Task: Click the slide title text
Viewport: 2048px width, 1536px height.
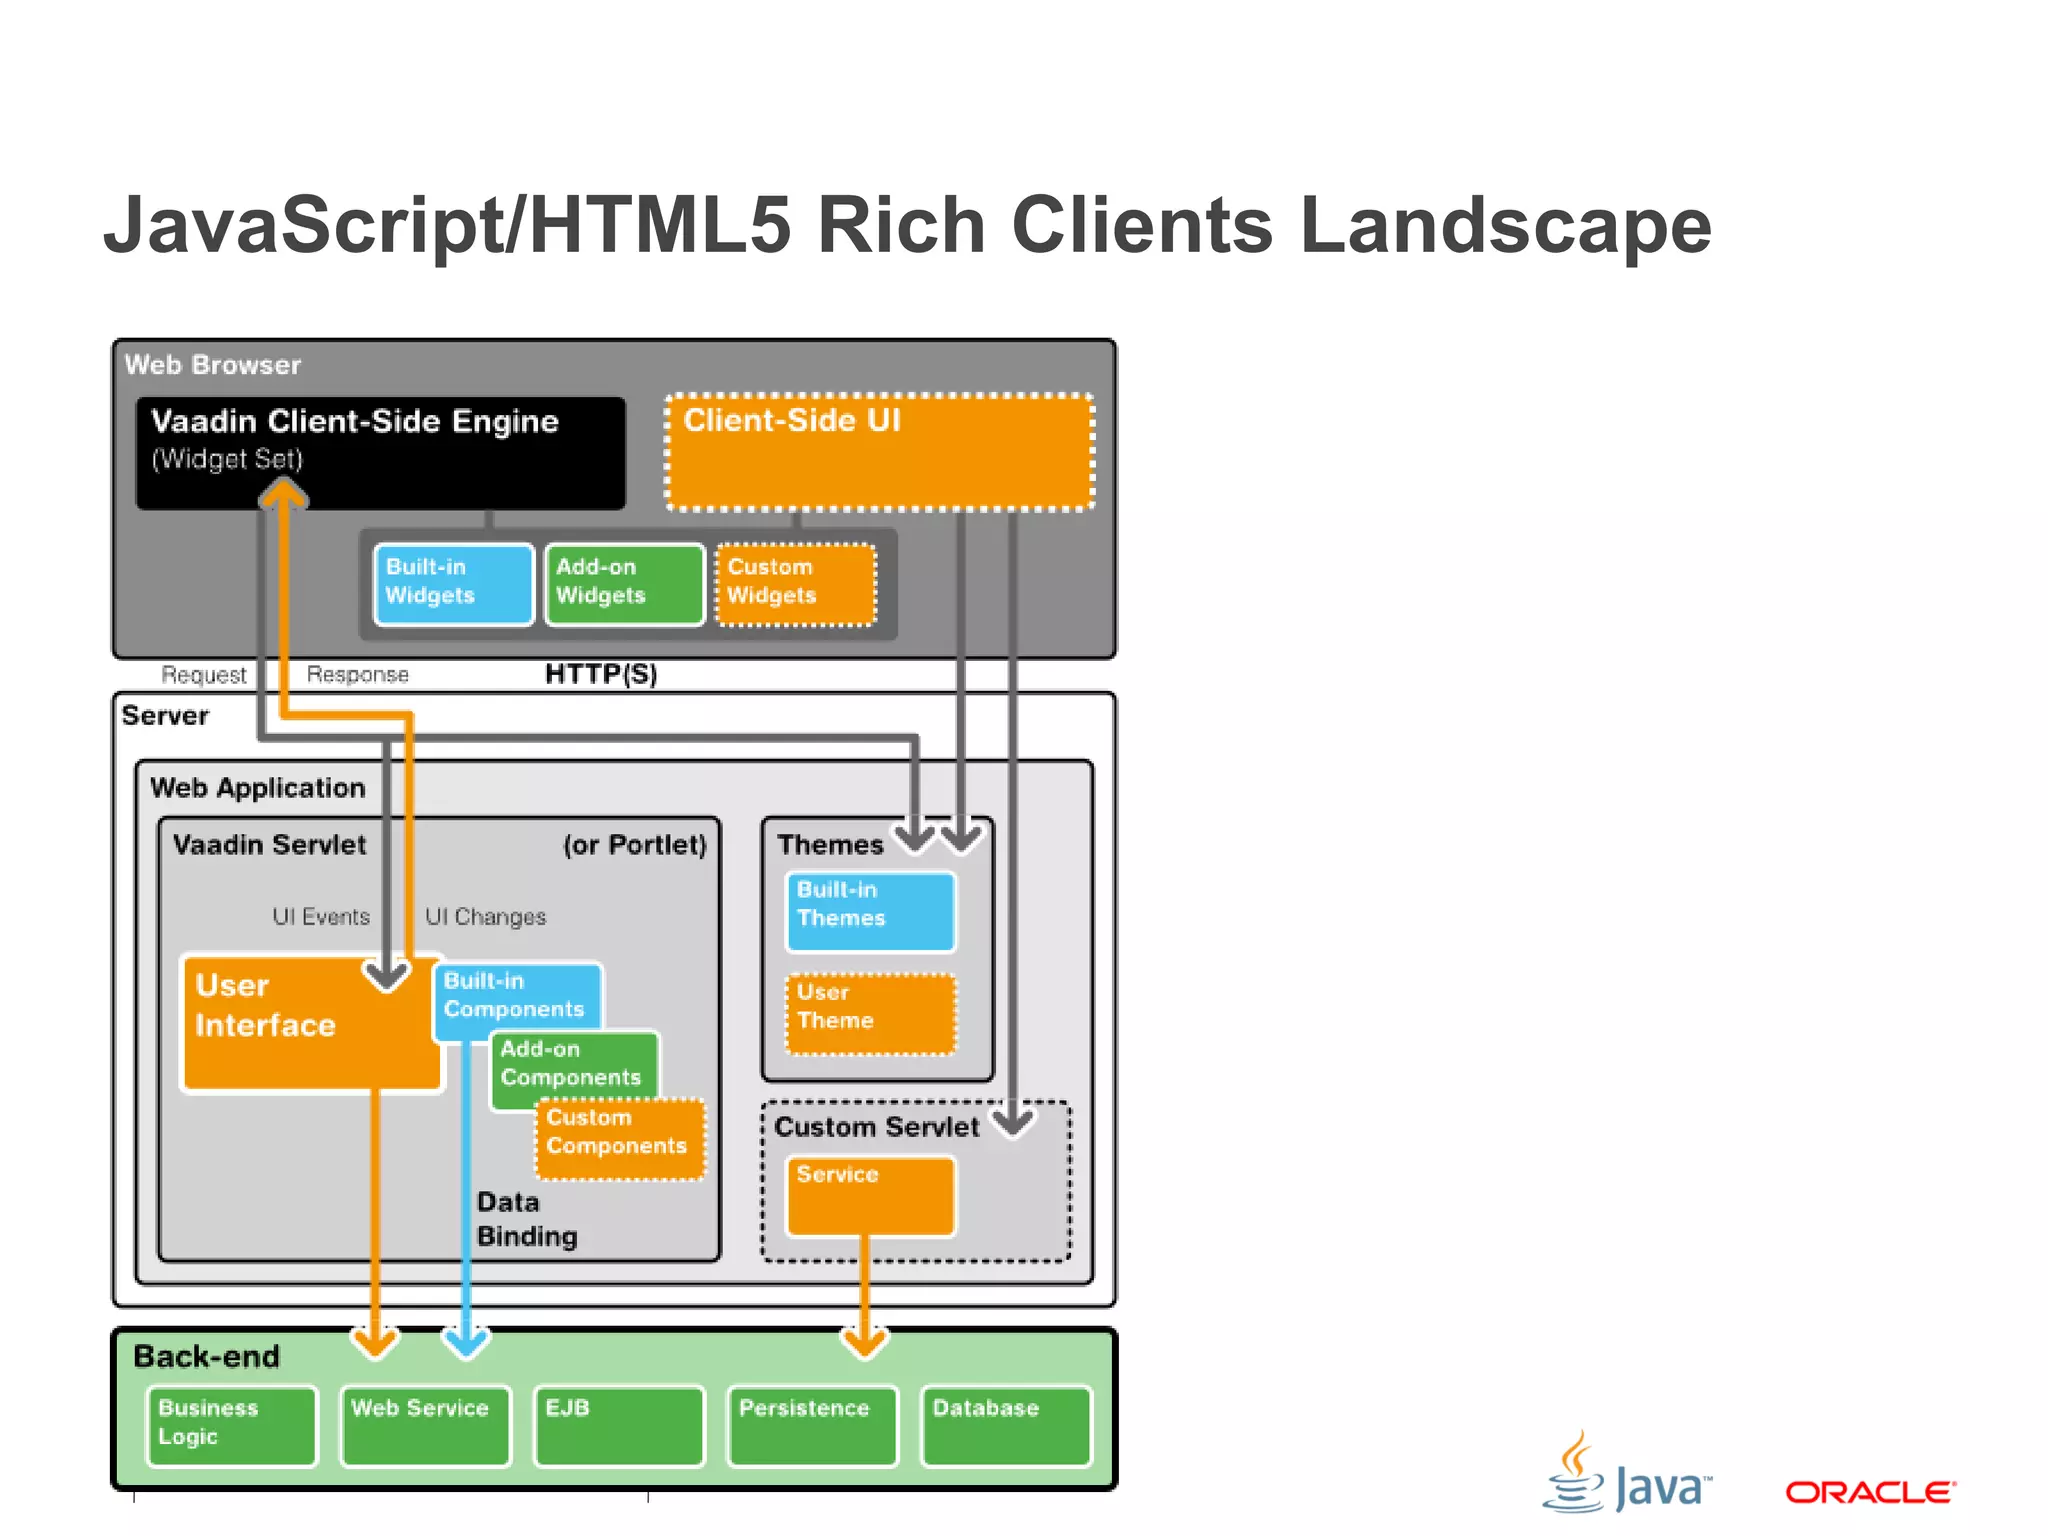Action: pyautogui.click(x=907, y=226)
